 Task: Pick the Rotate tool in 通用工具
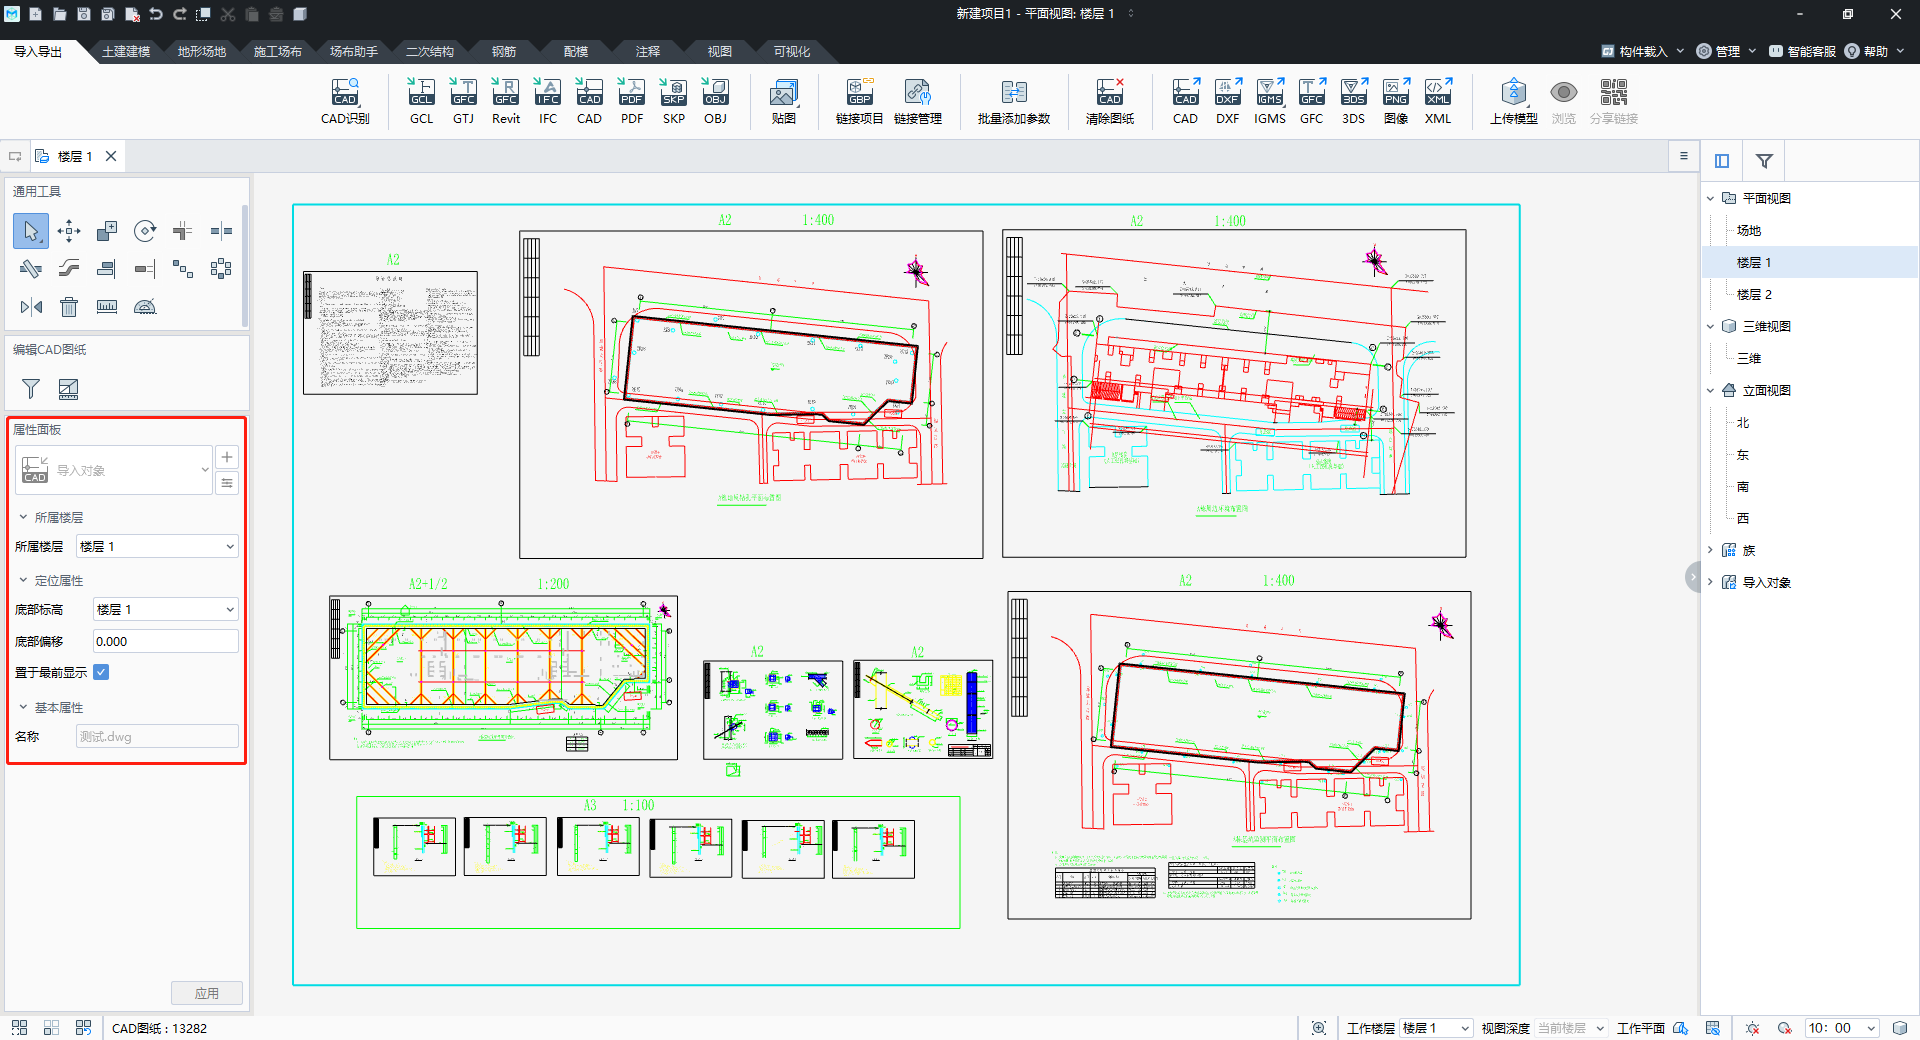click(x=145, y=231)
